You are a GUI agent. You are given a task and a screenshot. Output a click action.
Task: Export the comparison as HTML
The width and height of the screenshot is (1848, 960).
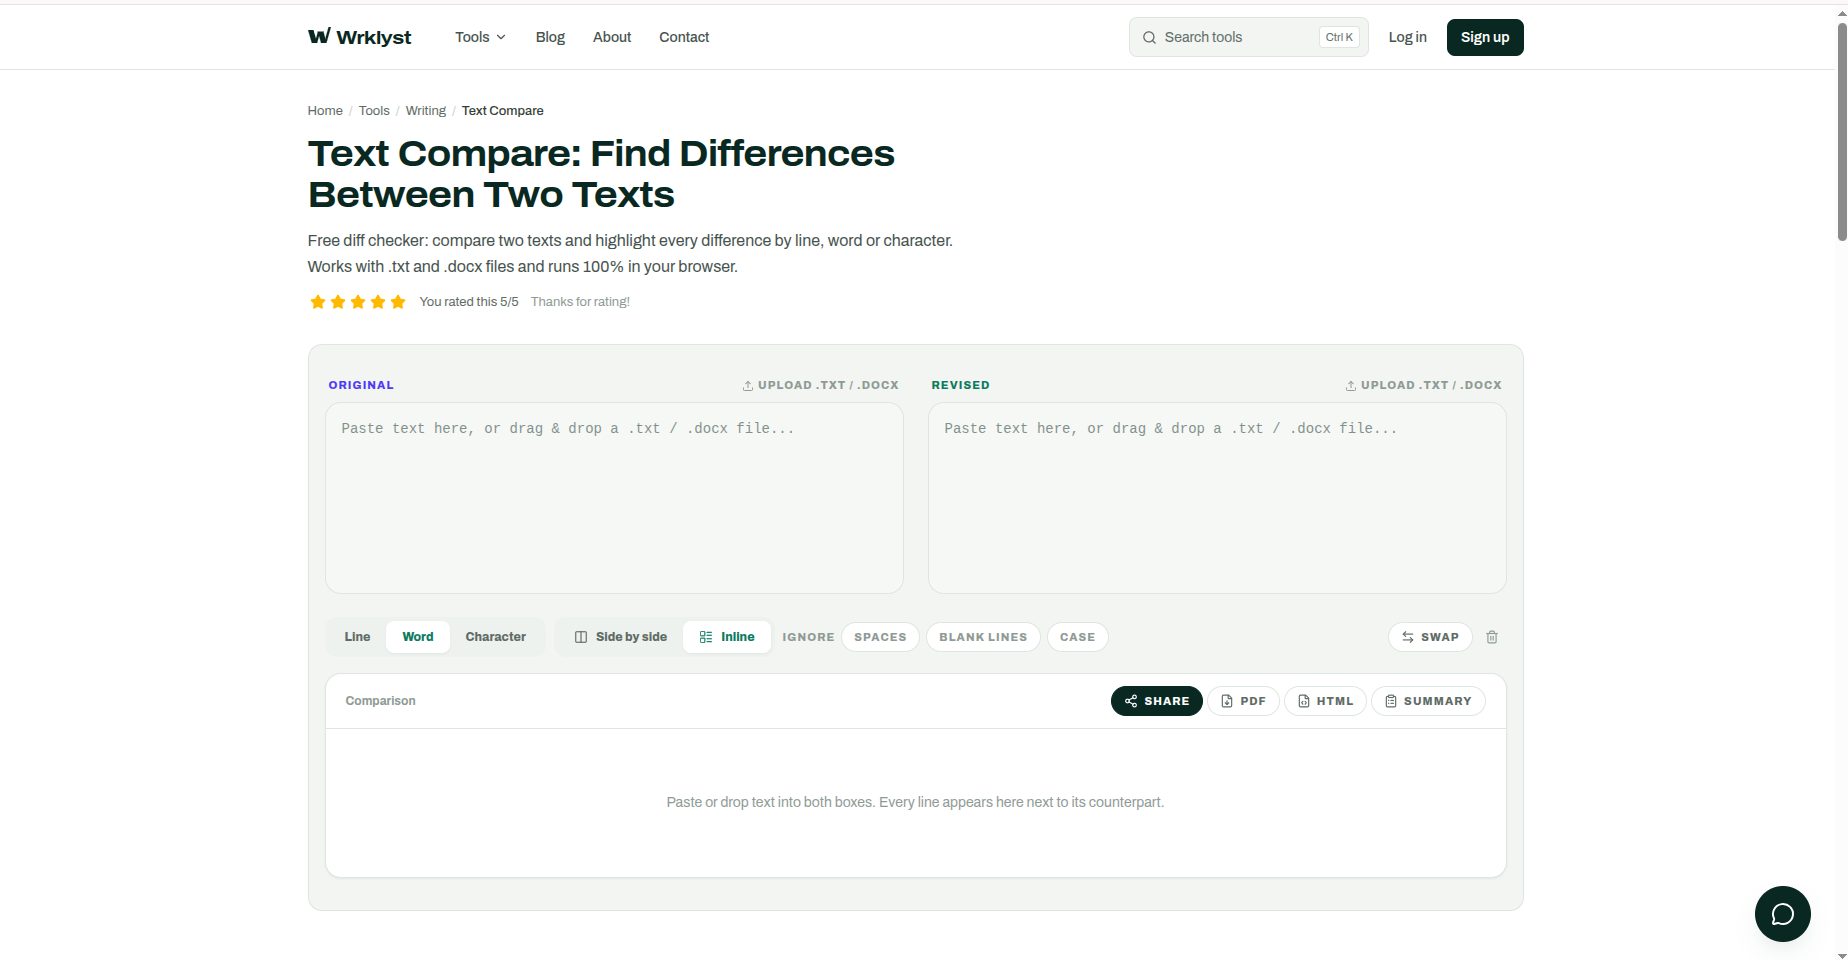click(x=1325, y=701)
